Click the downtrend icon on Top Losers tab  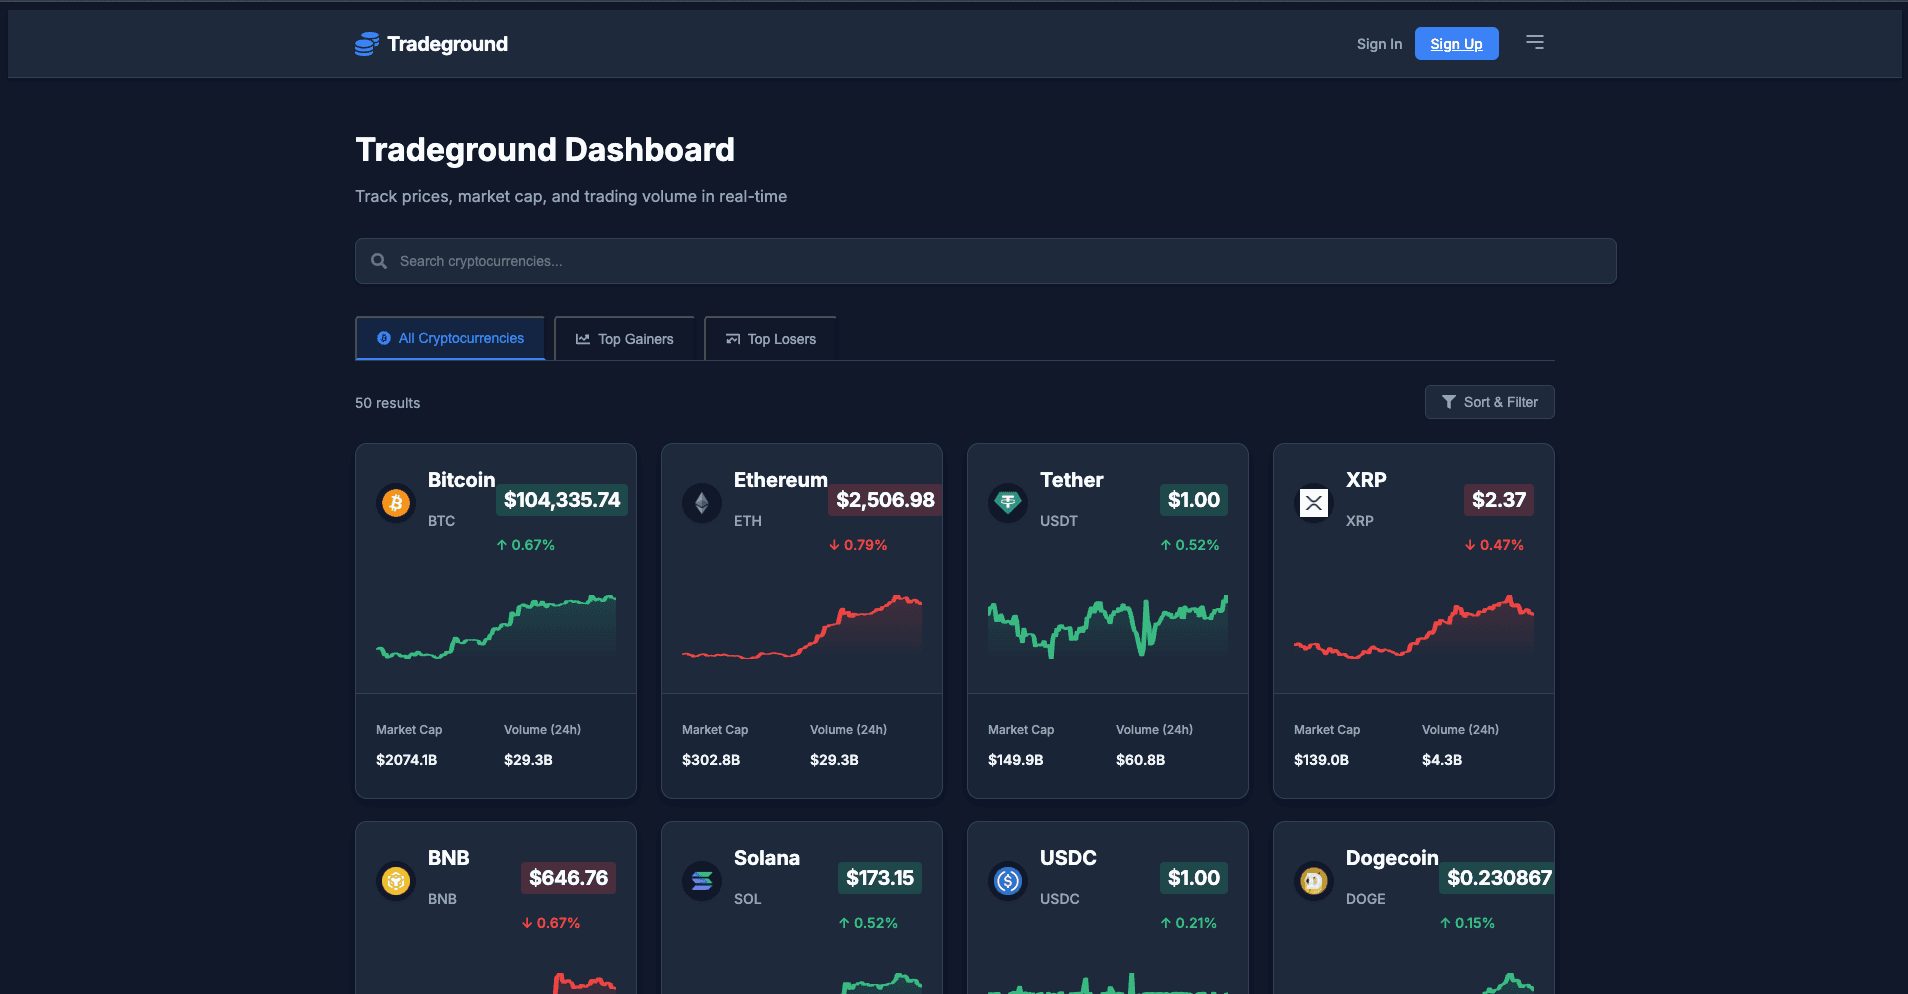tap(733, 339)
